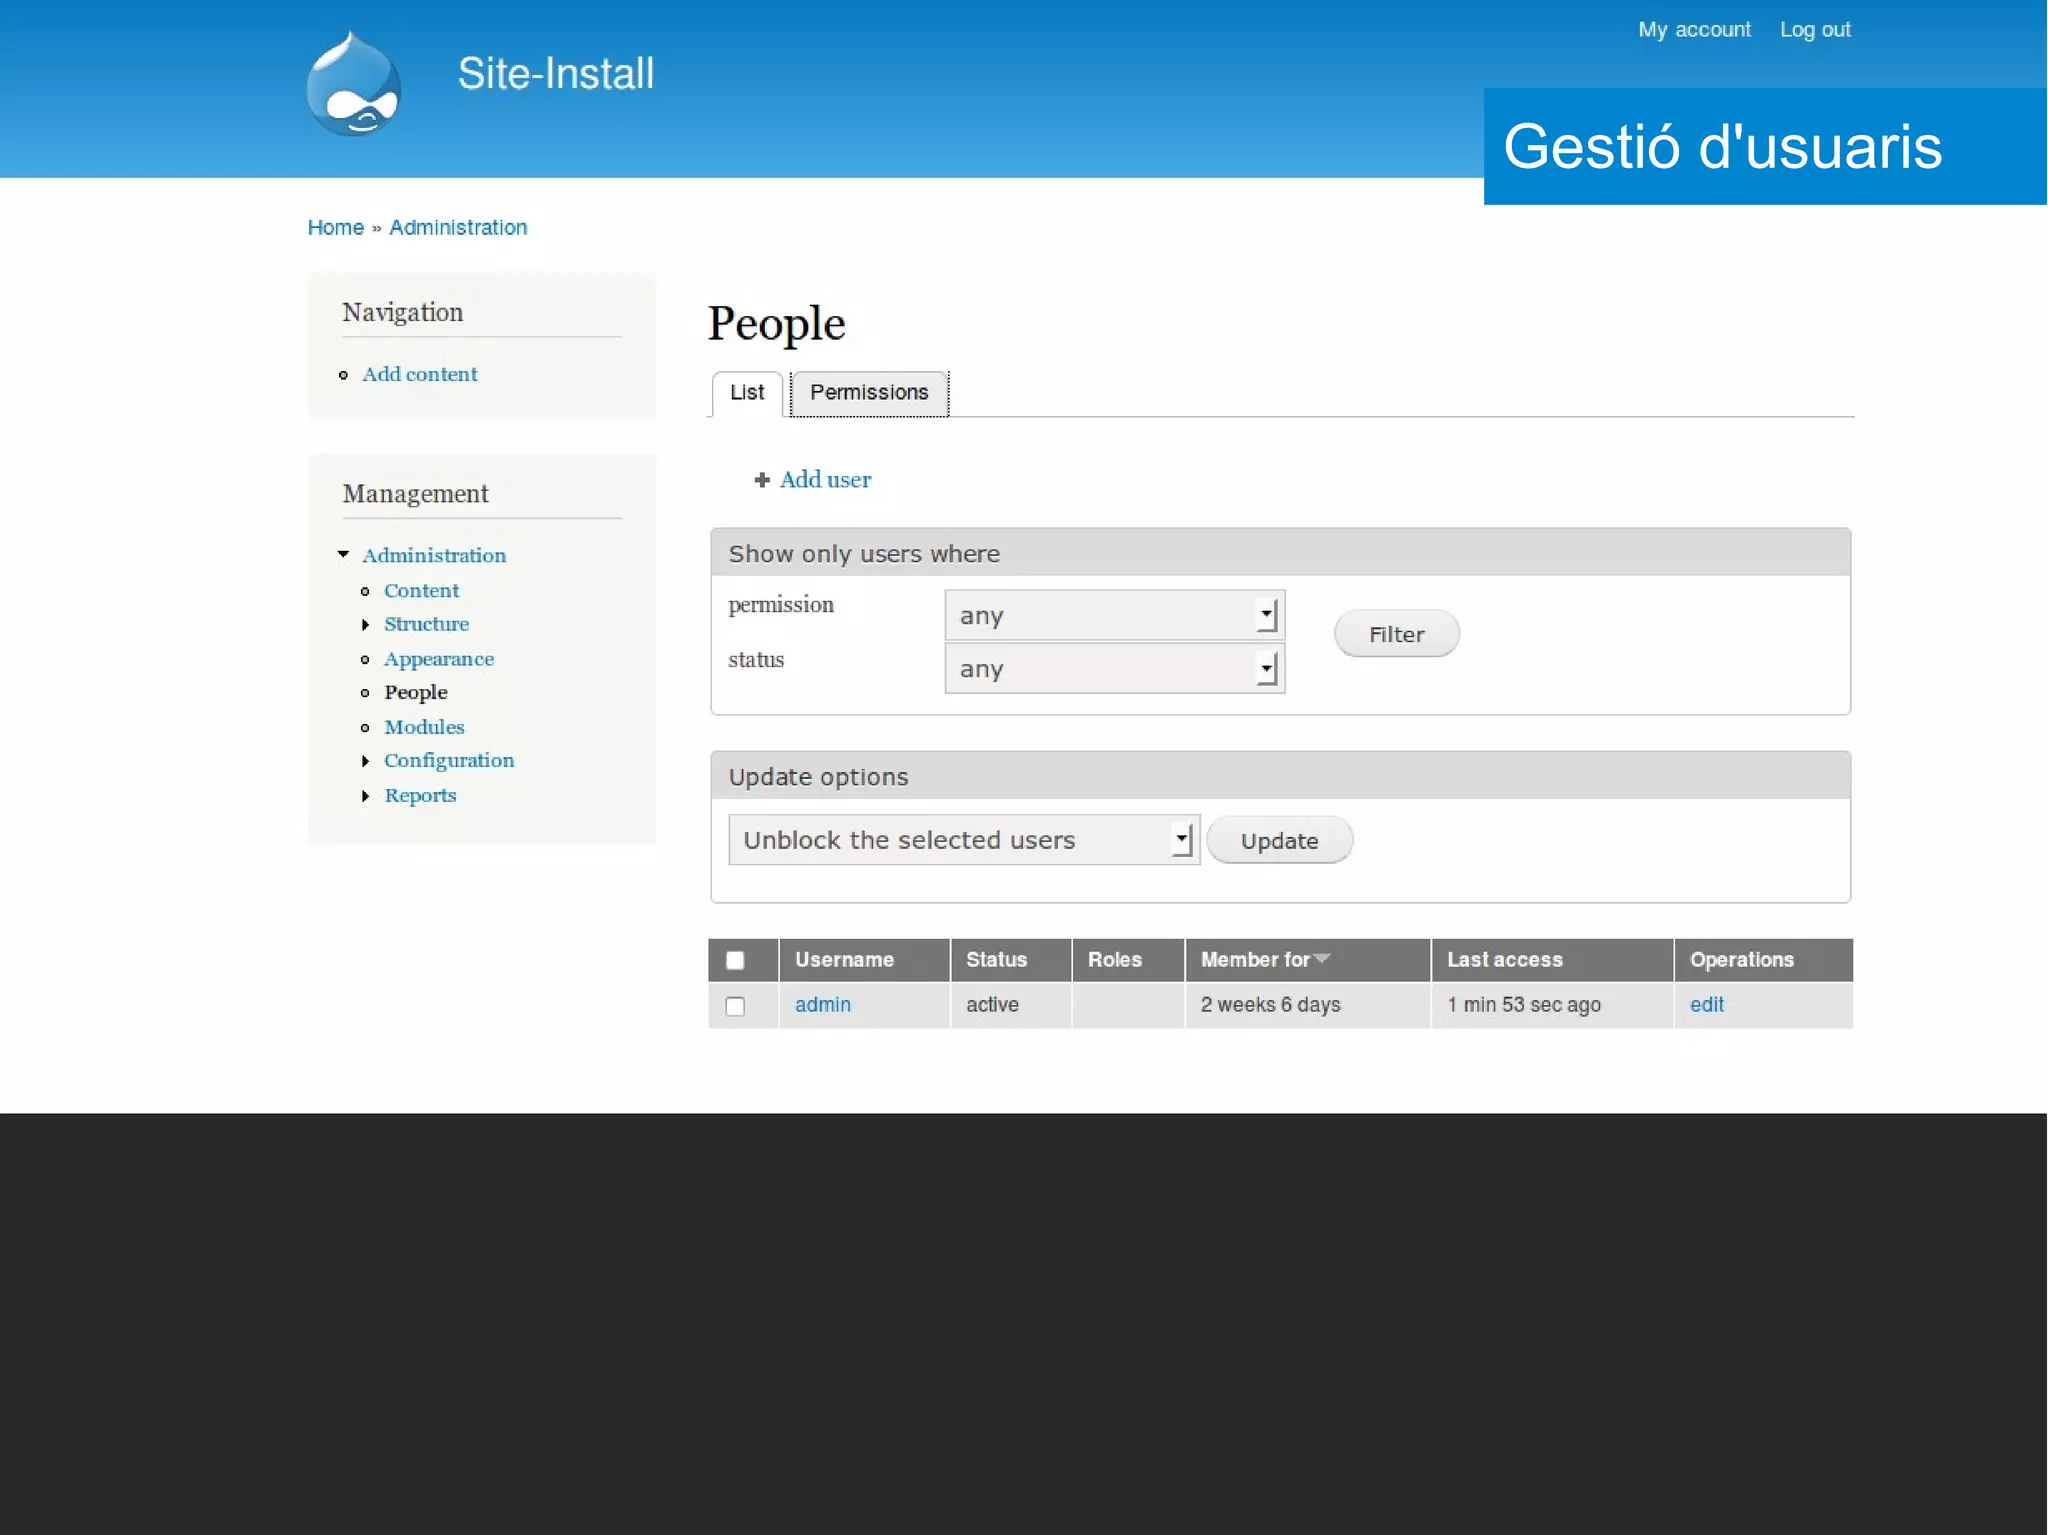Viewport: 2048px width, 1535px height.
Task: Expand the Reports menu triangle
Action: [x=365, y=796]
